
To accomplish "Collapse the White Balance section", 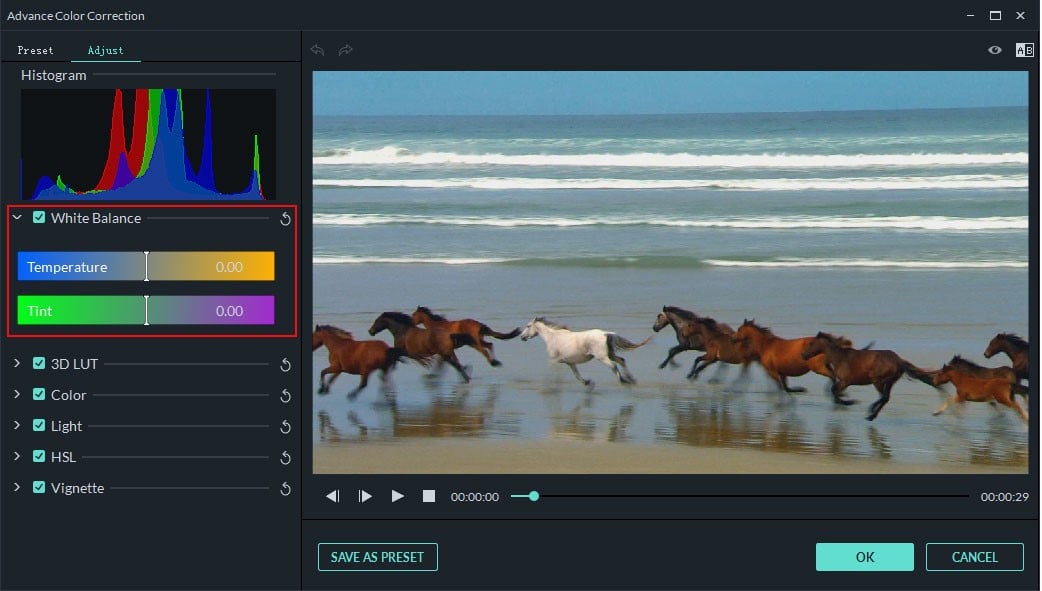I will 17,218.
